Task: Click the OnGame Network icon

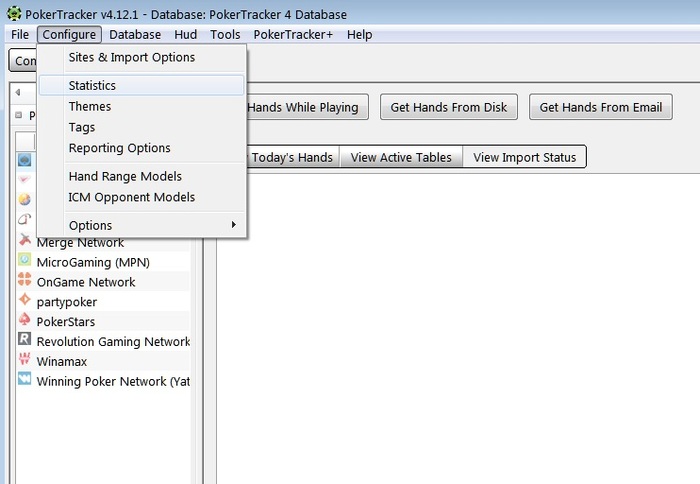Action: click(25, 280)
